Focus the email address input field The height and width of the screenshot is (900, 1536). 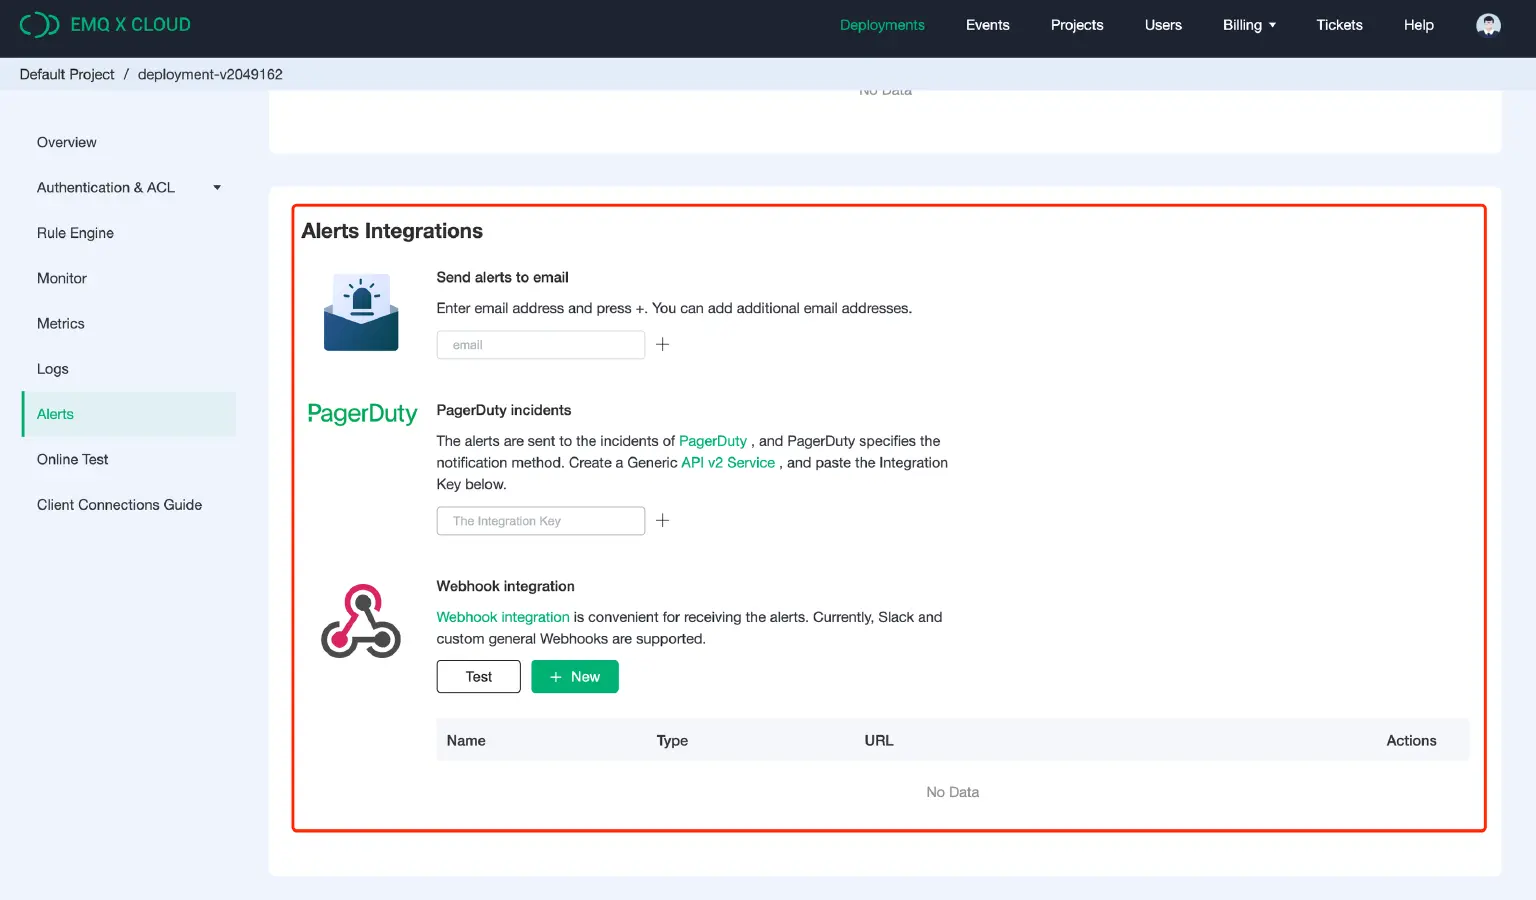540,344
